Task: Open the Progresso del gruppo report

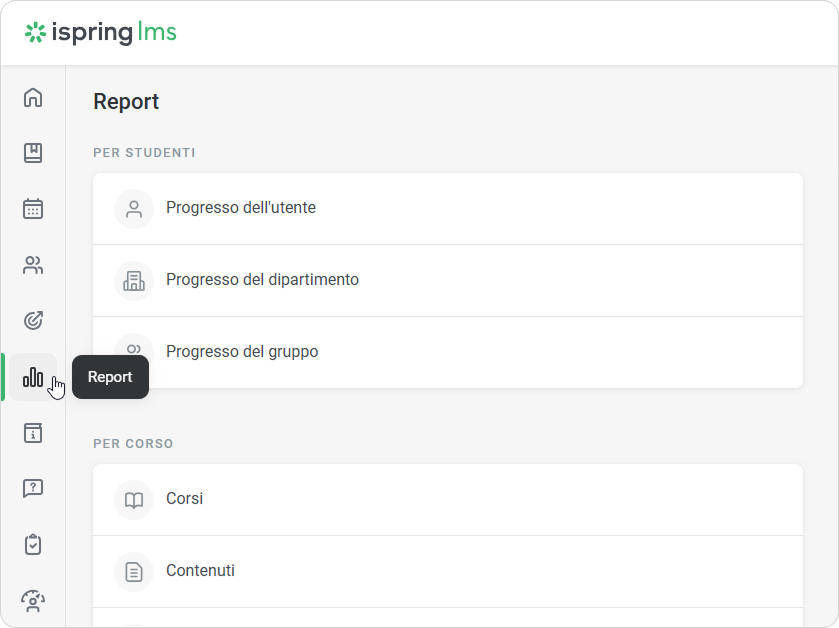Action: point(242,352)
